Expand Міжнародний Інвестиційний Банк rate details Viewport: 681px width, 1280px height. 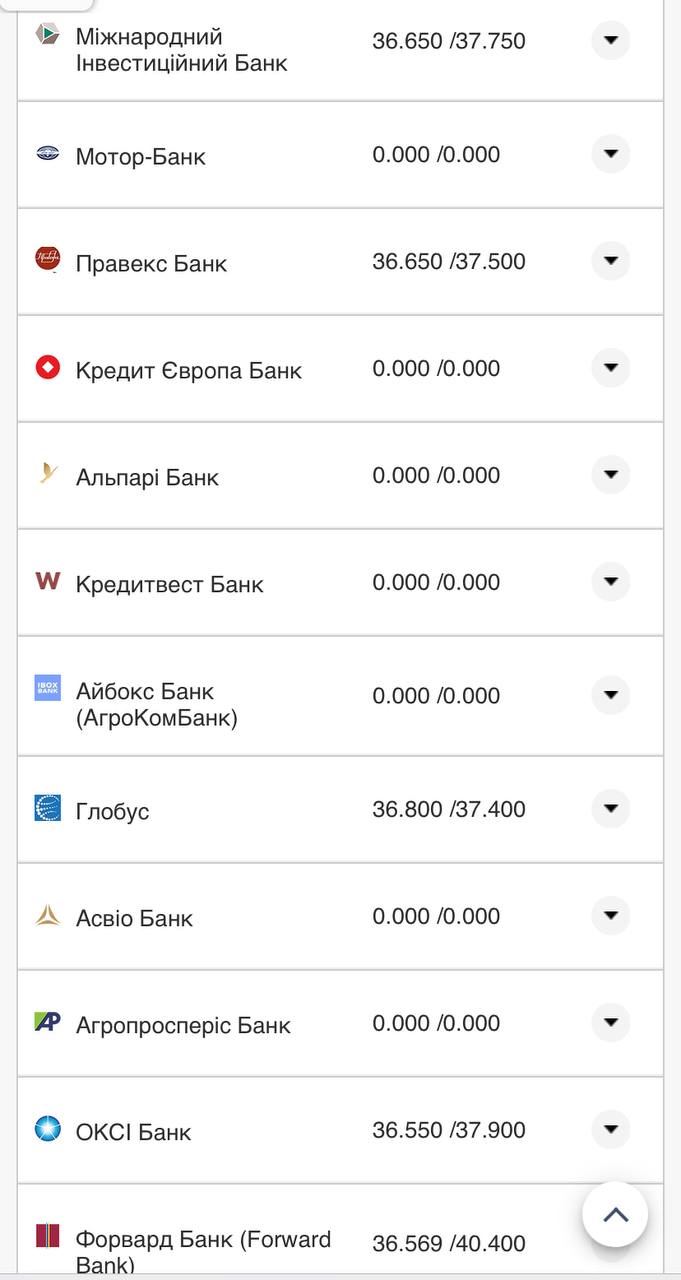611,41
